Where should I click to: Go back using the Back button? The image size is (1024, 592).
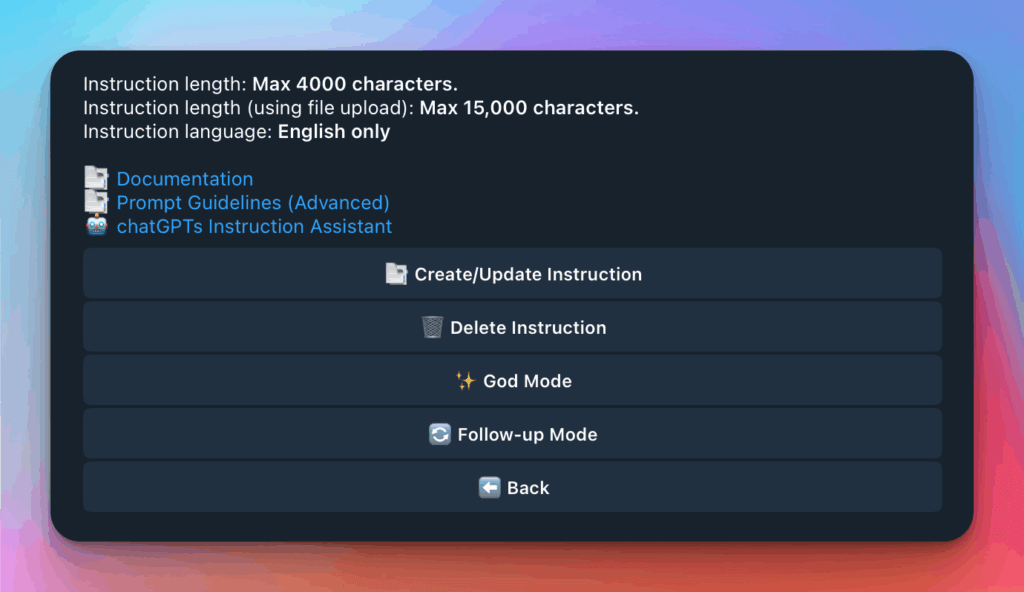[512, 488]
